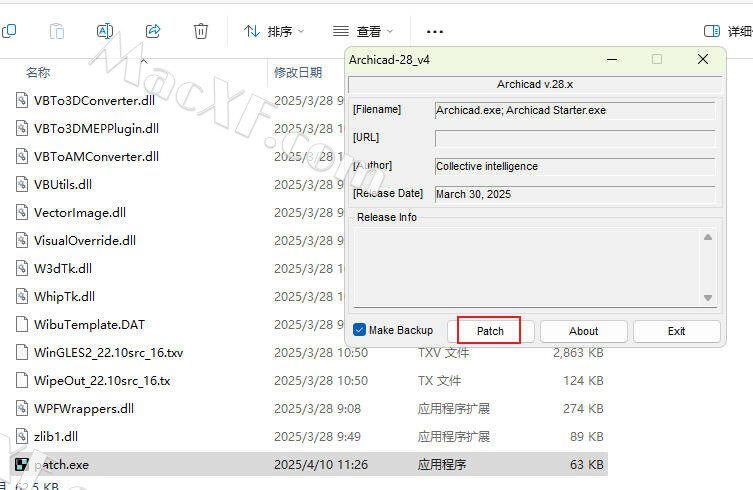Image resolution: width=753 pixels, height=490 pixels.
Task: Sort by the 修改日期 column header
Action: click(x=298, y=73)
